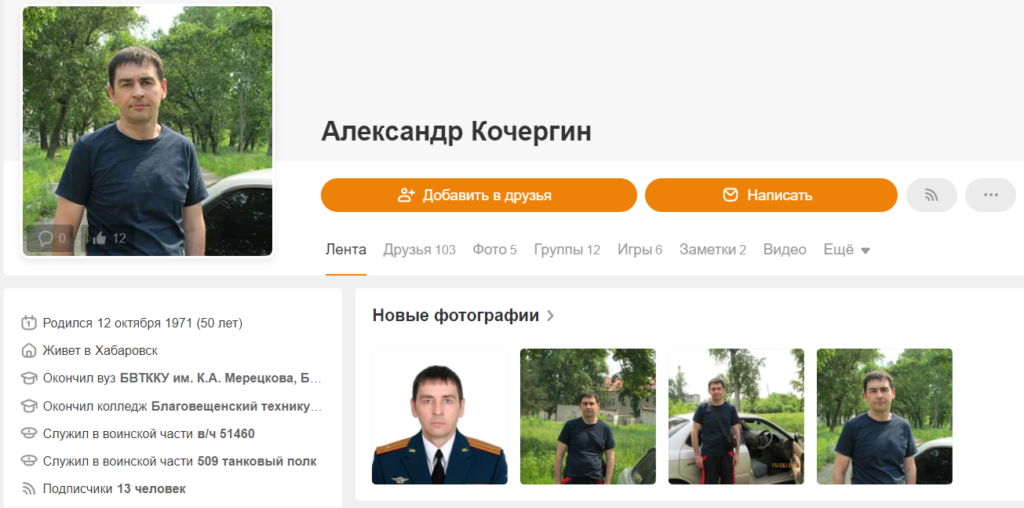The width and height of the screenshot is (1024, 508).
Task: Click military cap icon beside в/ч 51460
Action: pos(29,434)
